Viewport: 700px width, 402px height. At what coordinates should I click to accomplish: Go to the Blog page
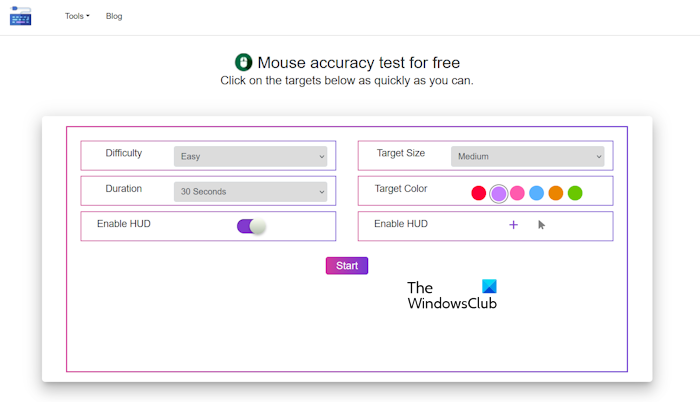114,16
